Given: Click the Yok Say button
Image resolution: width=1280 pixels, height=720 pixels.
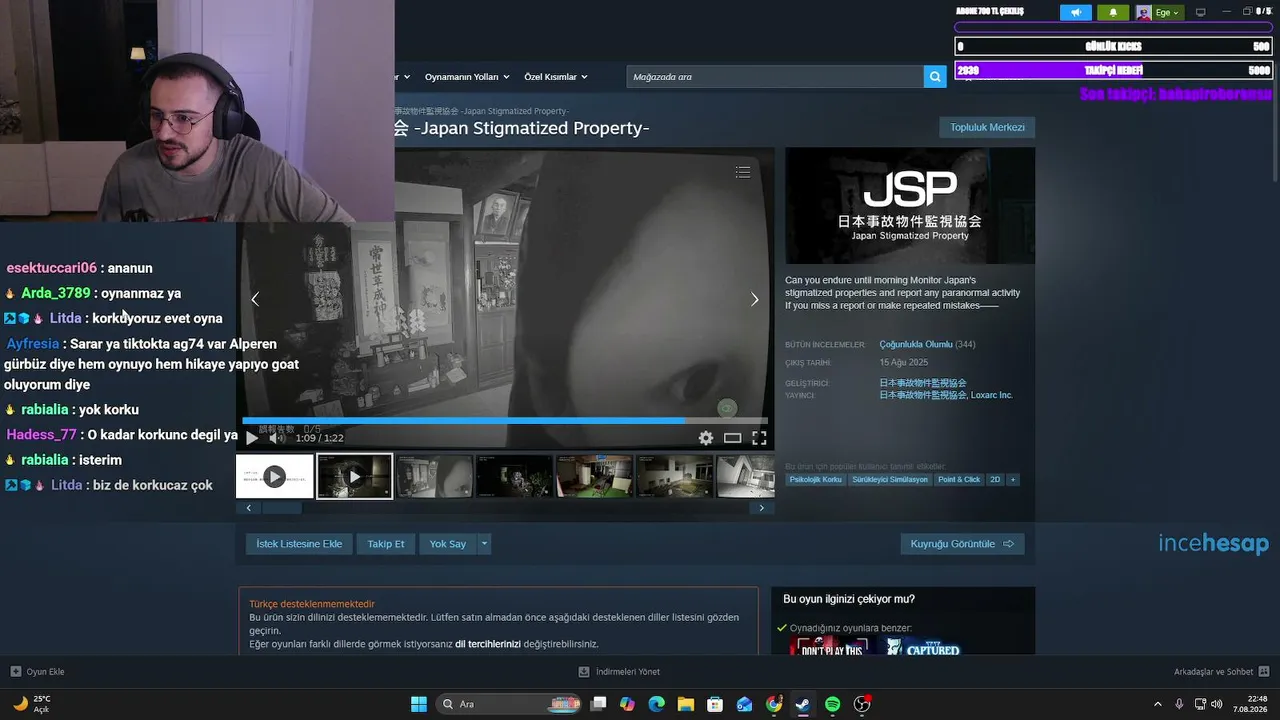Looking at the screenshot, I should [448, 544].
